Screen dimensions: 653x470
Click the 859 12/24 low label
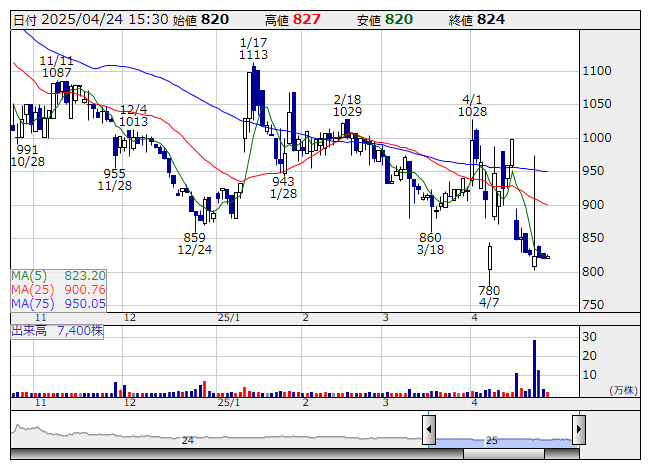point(194,244)
